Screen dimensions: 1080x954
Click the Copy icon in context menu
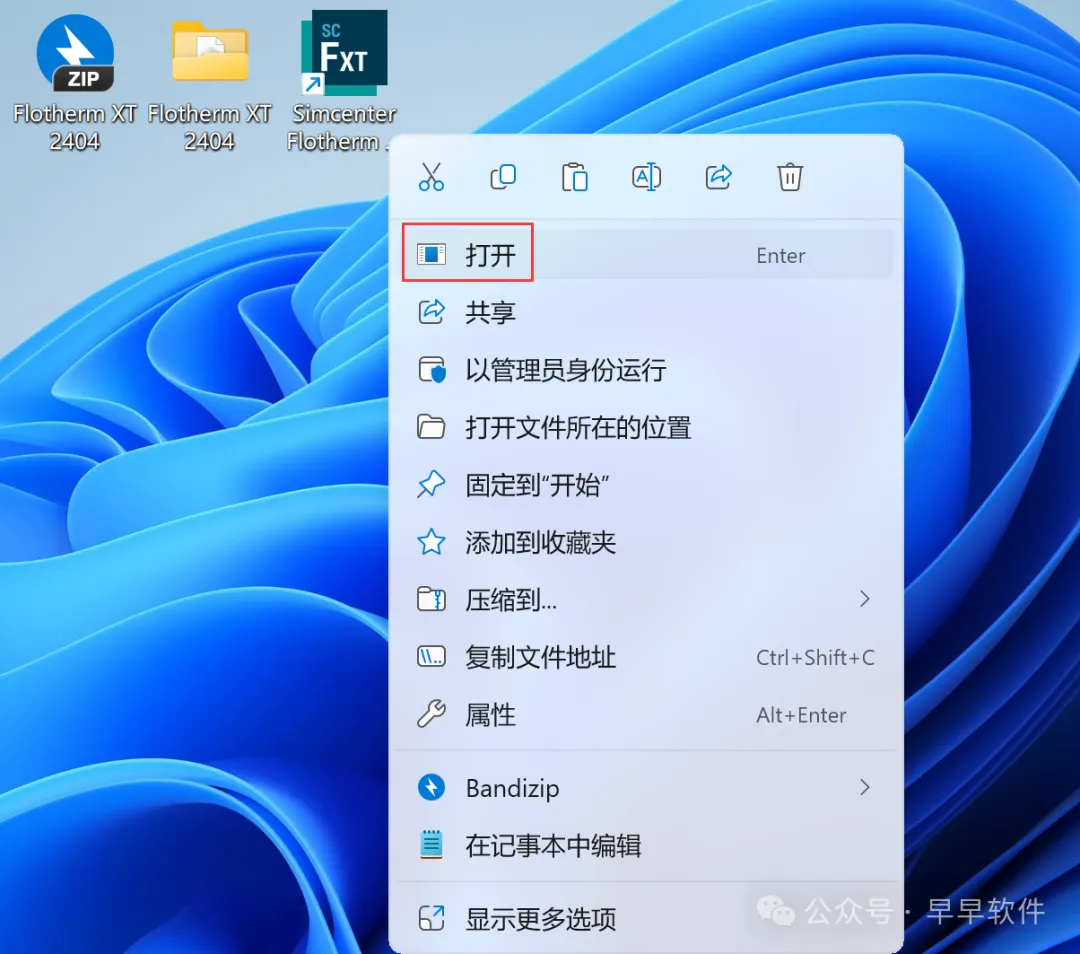click(503, 177)
